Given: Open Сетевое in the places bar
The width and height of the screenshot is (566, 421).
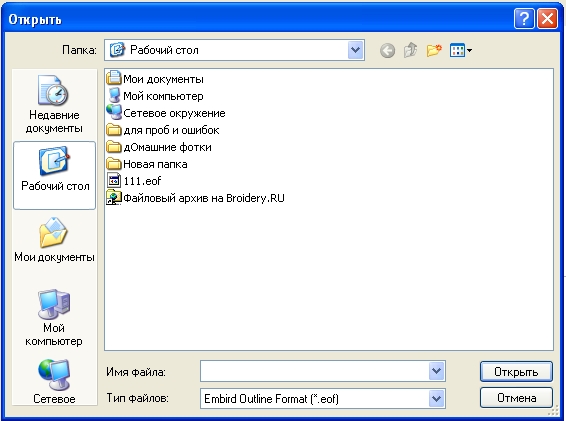Looking at the screenshot, I should (54, 382).
